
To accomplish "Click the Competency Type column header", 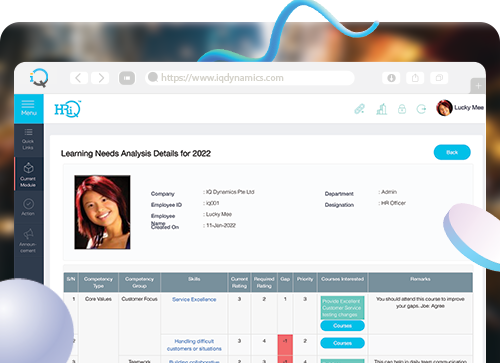I will tap(98, 282).
